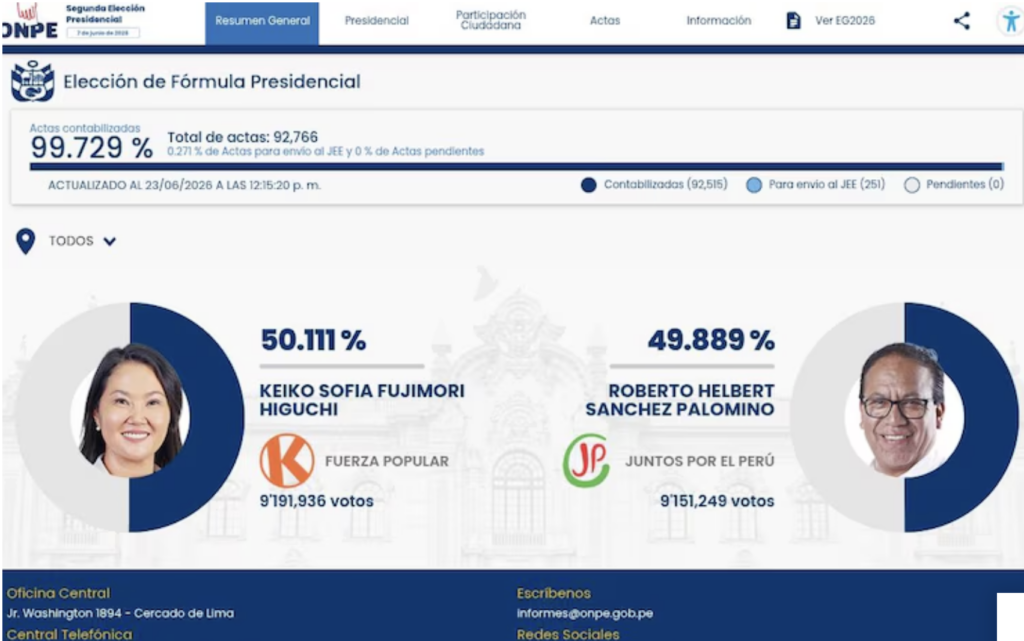This screenshot has width=1024, height=641.
Task: Click the ONPE logo
Action: coord(30,22)
